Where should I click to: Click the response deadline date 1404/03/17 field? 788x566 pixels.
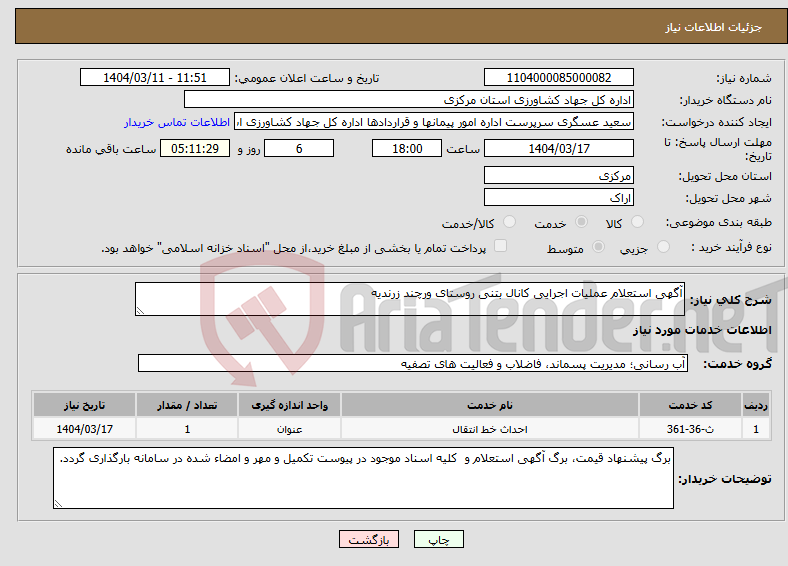tap(558, 148)
